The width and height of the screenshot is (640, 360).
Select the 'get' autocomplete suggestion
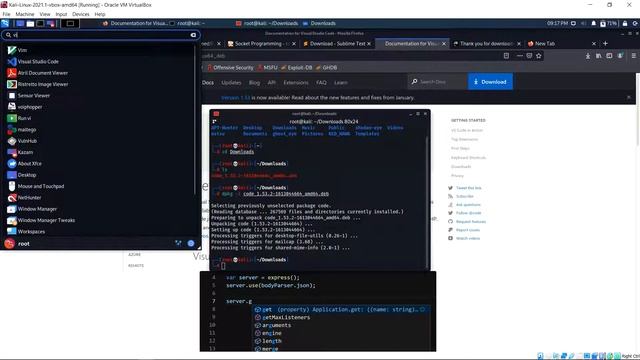click(x=341, y=309)
